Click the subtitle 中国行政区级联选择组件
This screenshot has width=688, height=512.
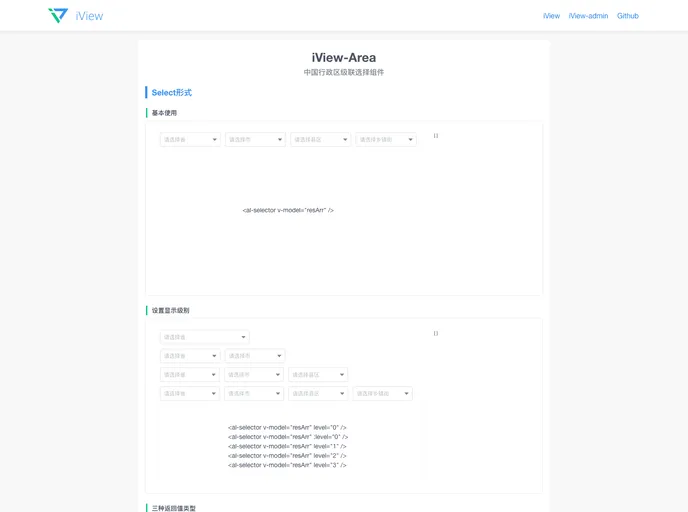(344, 72)
